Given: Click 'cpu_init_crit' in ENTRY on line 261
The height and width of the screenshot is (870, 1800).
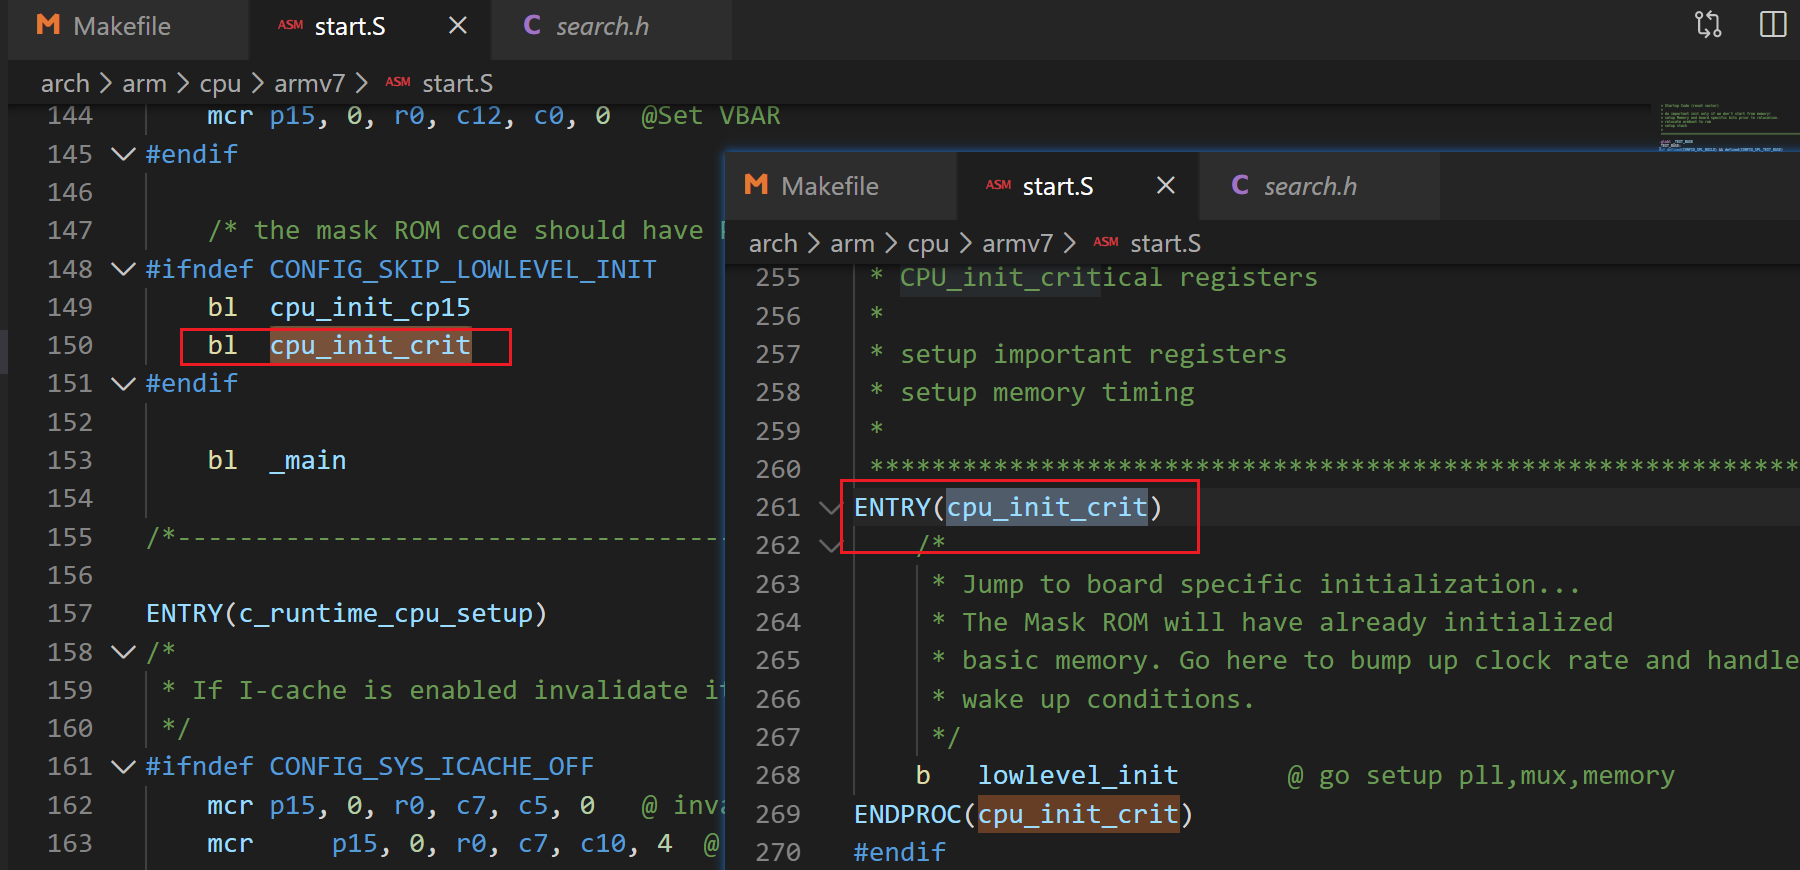Looking at the screenshot, I should point(1047,508).
